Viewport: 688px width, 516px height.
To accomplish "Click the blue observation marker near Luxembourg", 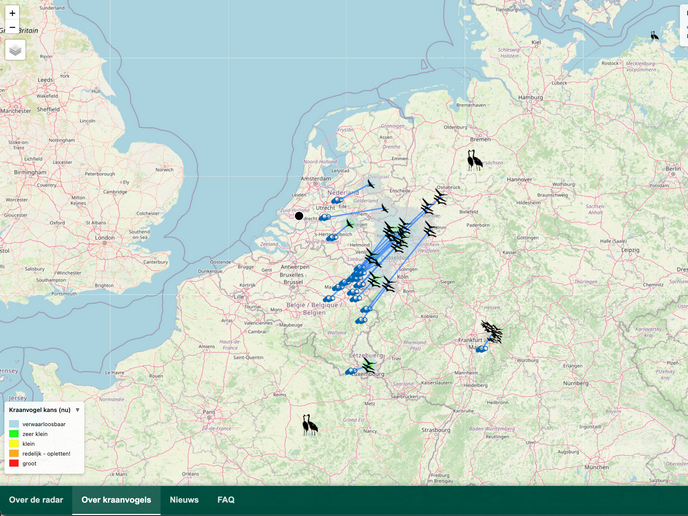I will point(351,372).
